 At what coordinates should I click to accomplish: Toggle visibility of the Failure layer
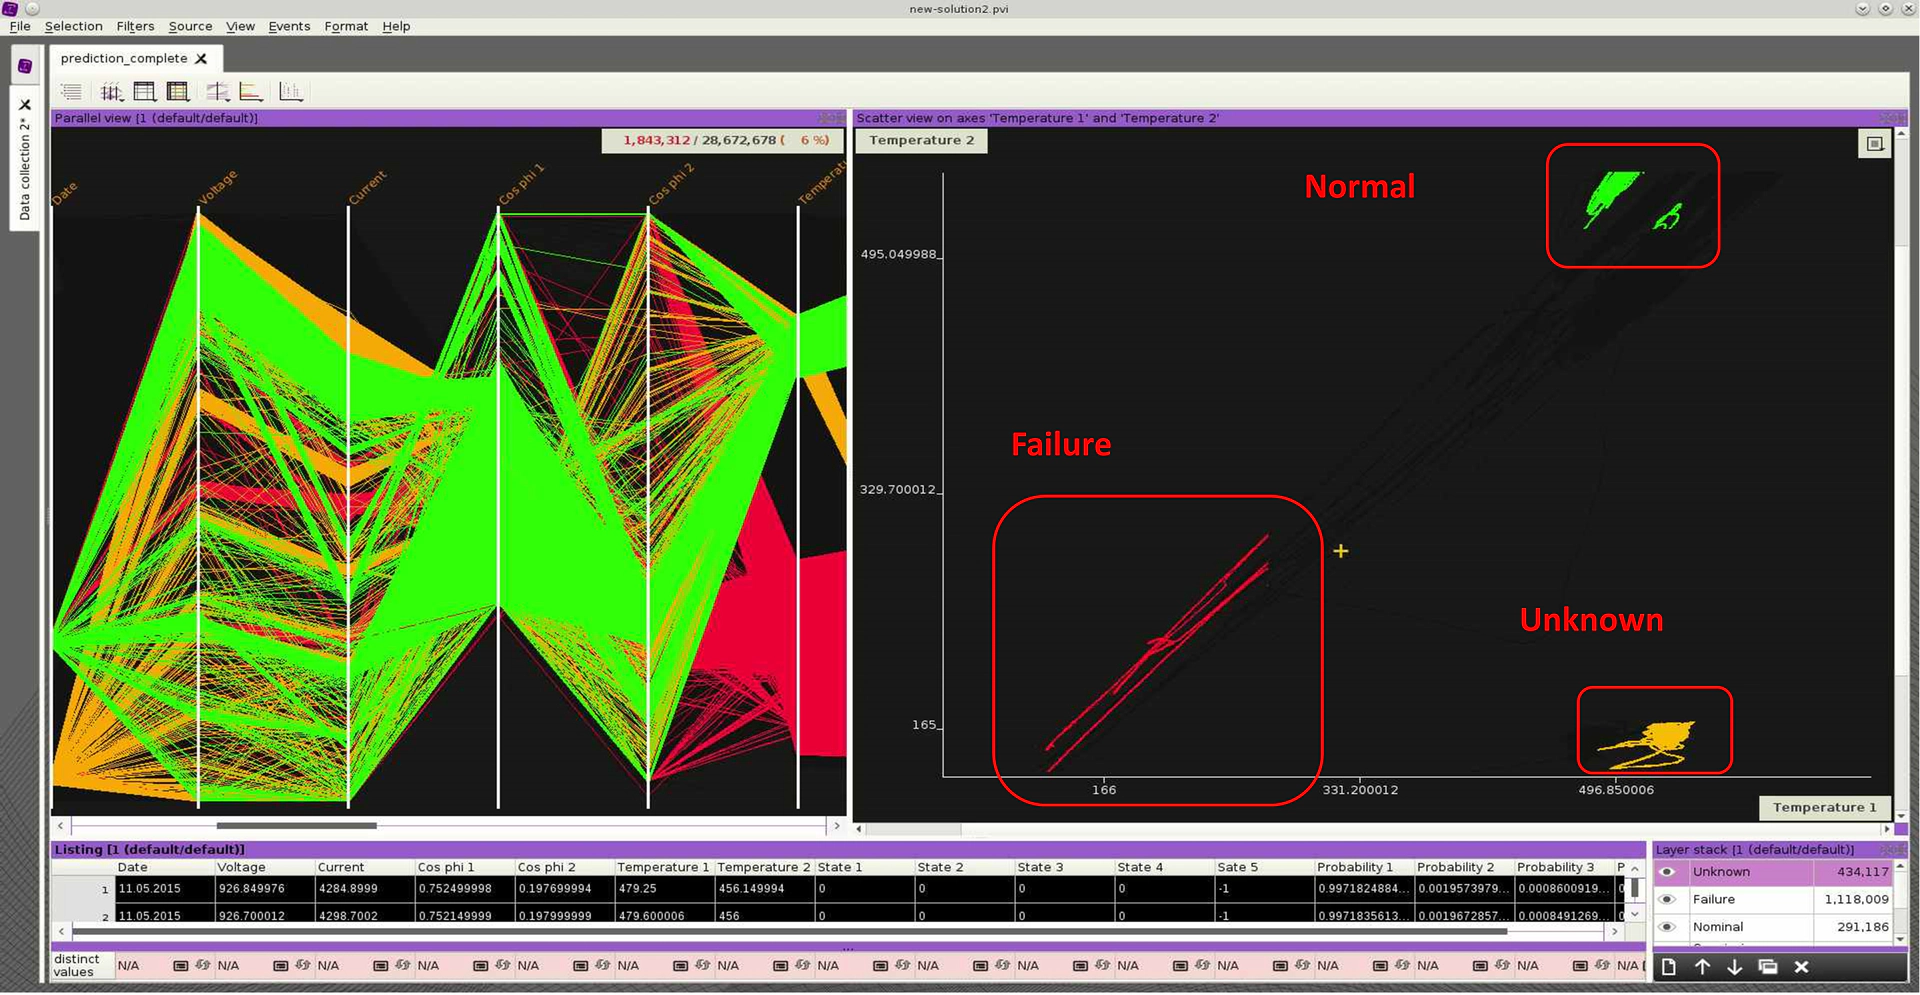(x=1667, y=899)
